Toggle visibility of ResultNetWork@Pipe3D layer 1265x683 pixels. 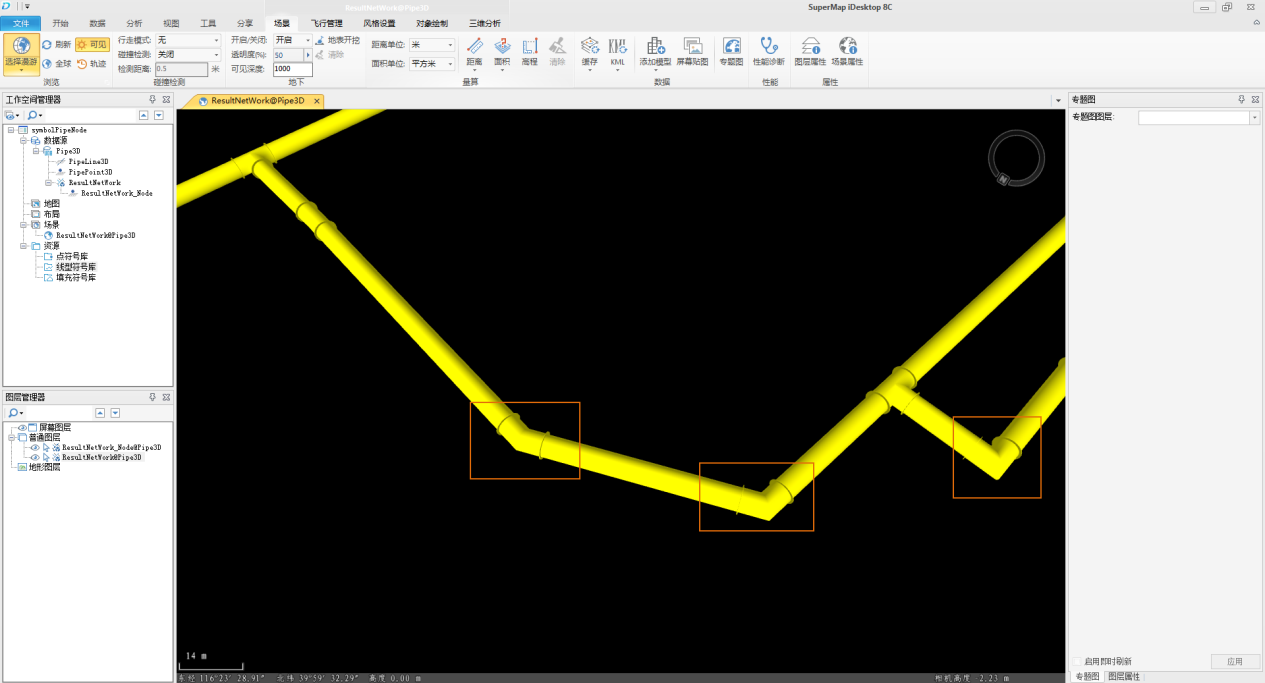[34, 457]
